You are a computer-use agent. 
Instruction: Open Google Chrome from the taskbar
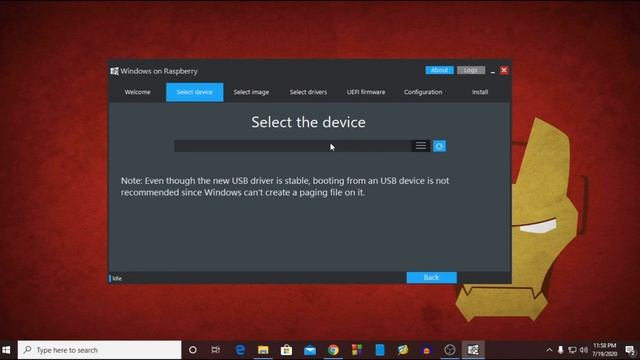[x=333, y=350]
